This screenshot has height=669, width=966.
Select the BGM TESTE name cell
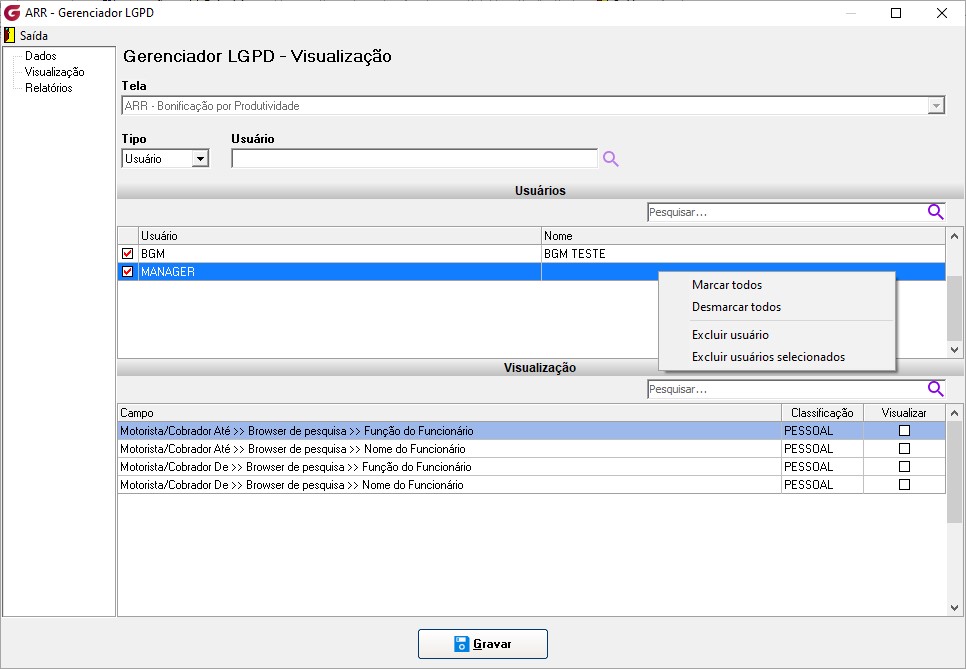click(x=743, y=254)
